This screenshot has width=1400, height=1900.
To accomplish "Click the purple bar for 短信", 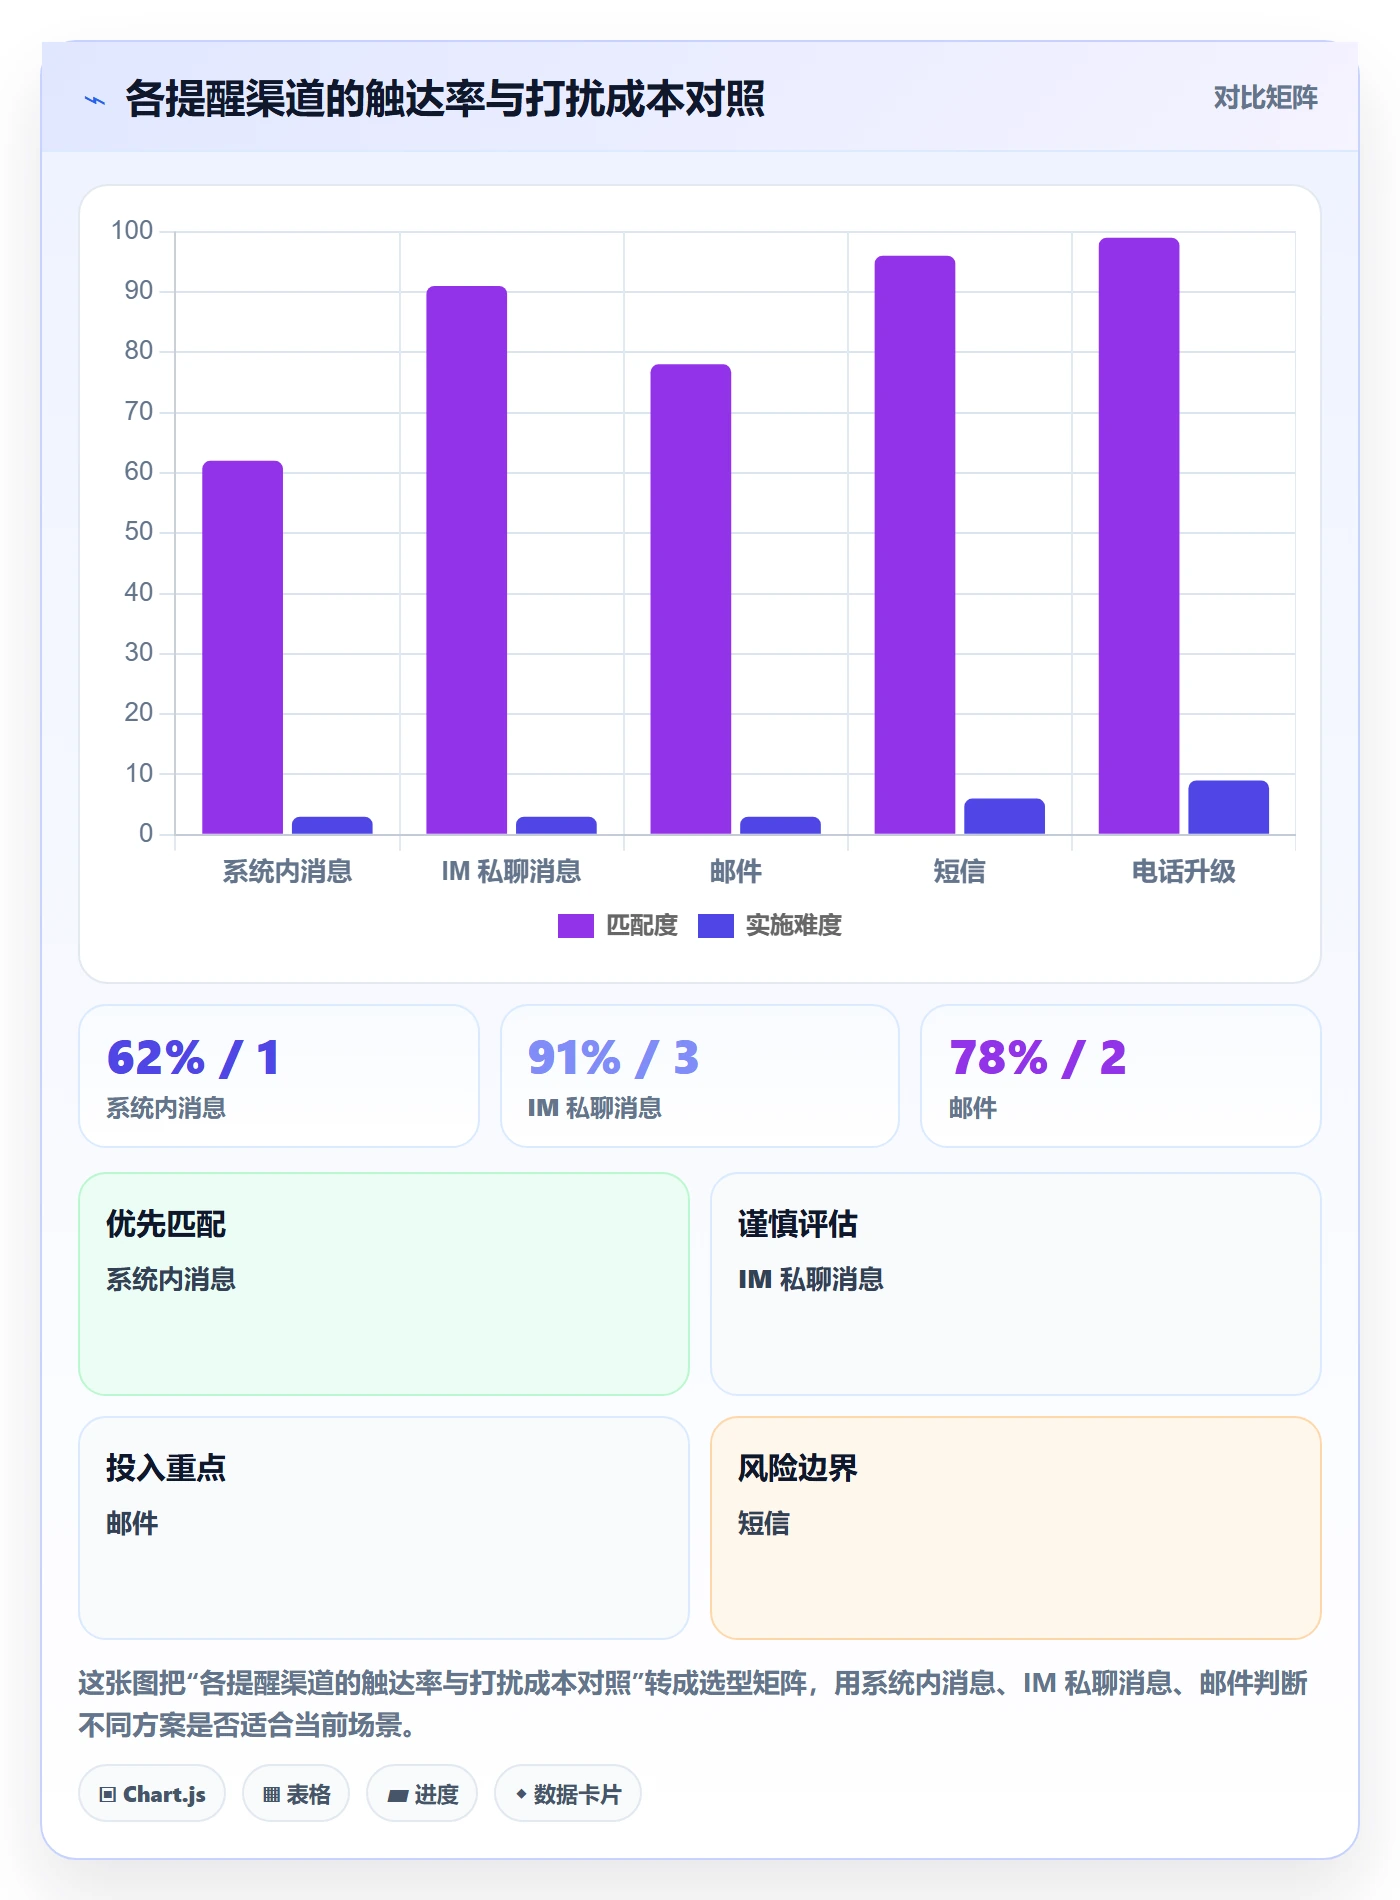I will tap(915, 545).
